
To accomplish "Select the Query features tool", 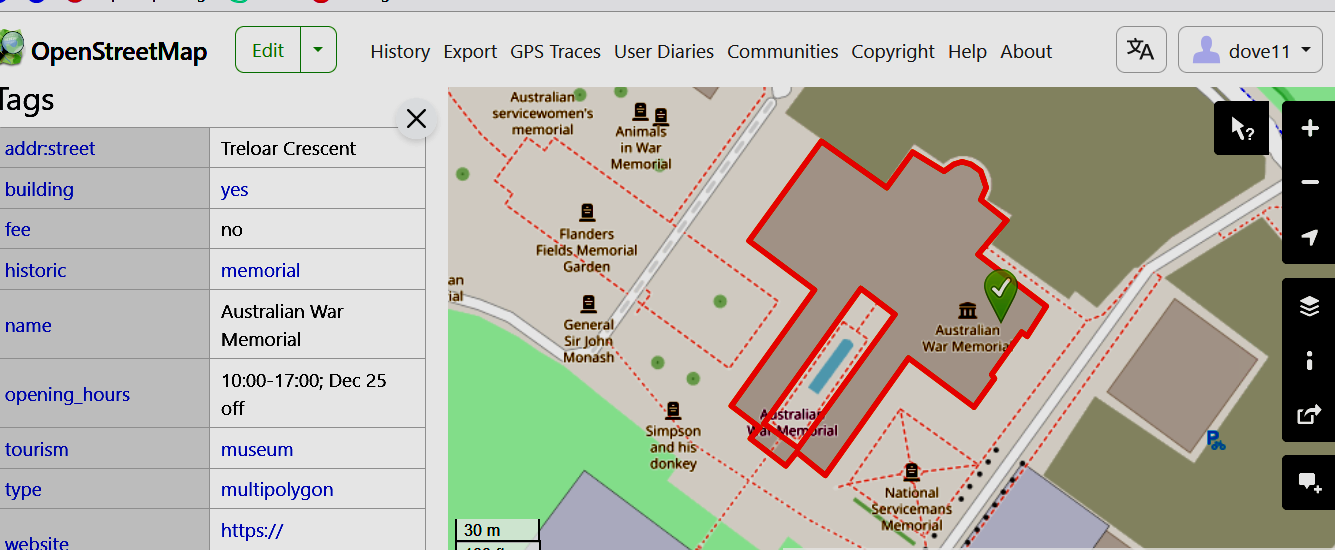I will click(x=1241, y=128).
